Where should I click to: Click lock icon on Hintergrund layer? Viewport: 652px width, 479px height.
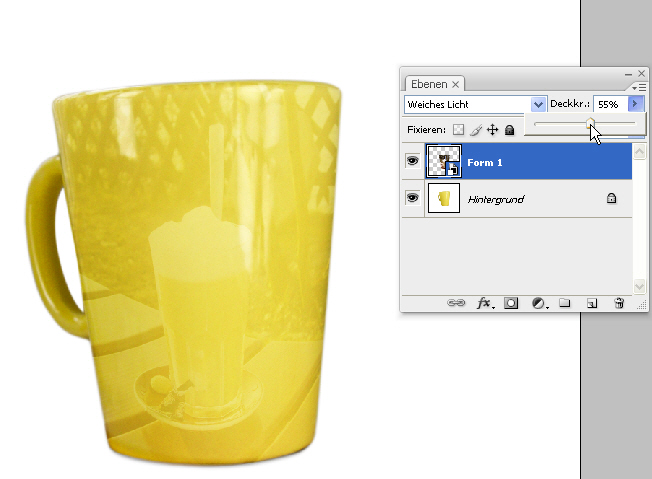click(x=611, y=200)
